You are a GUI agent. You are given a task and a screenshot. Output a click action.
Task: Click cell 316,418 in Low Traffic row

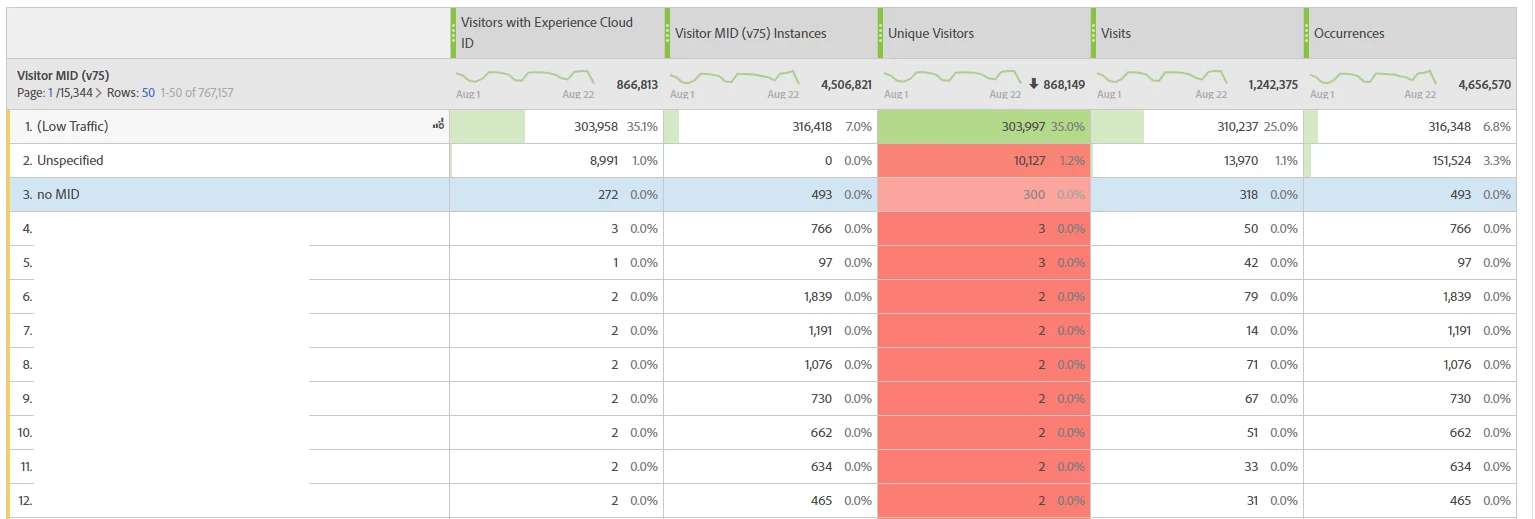[771, 127]
